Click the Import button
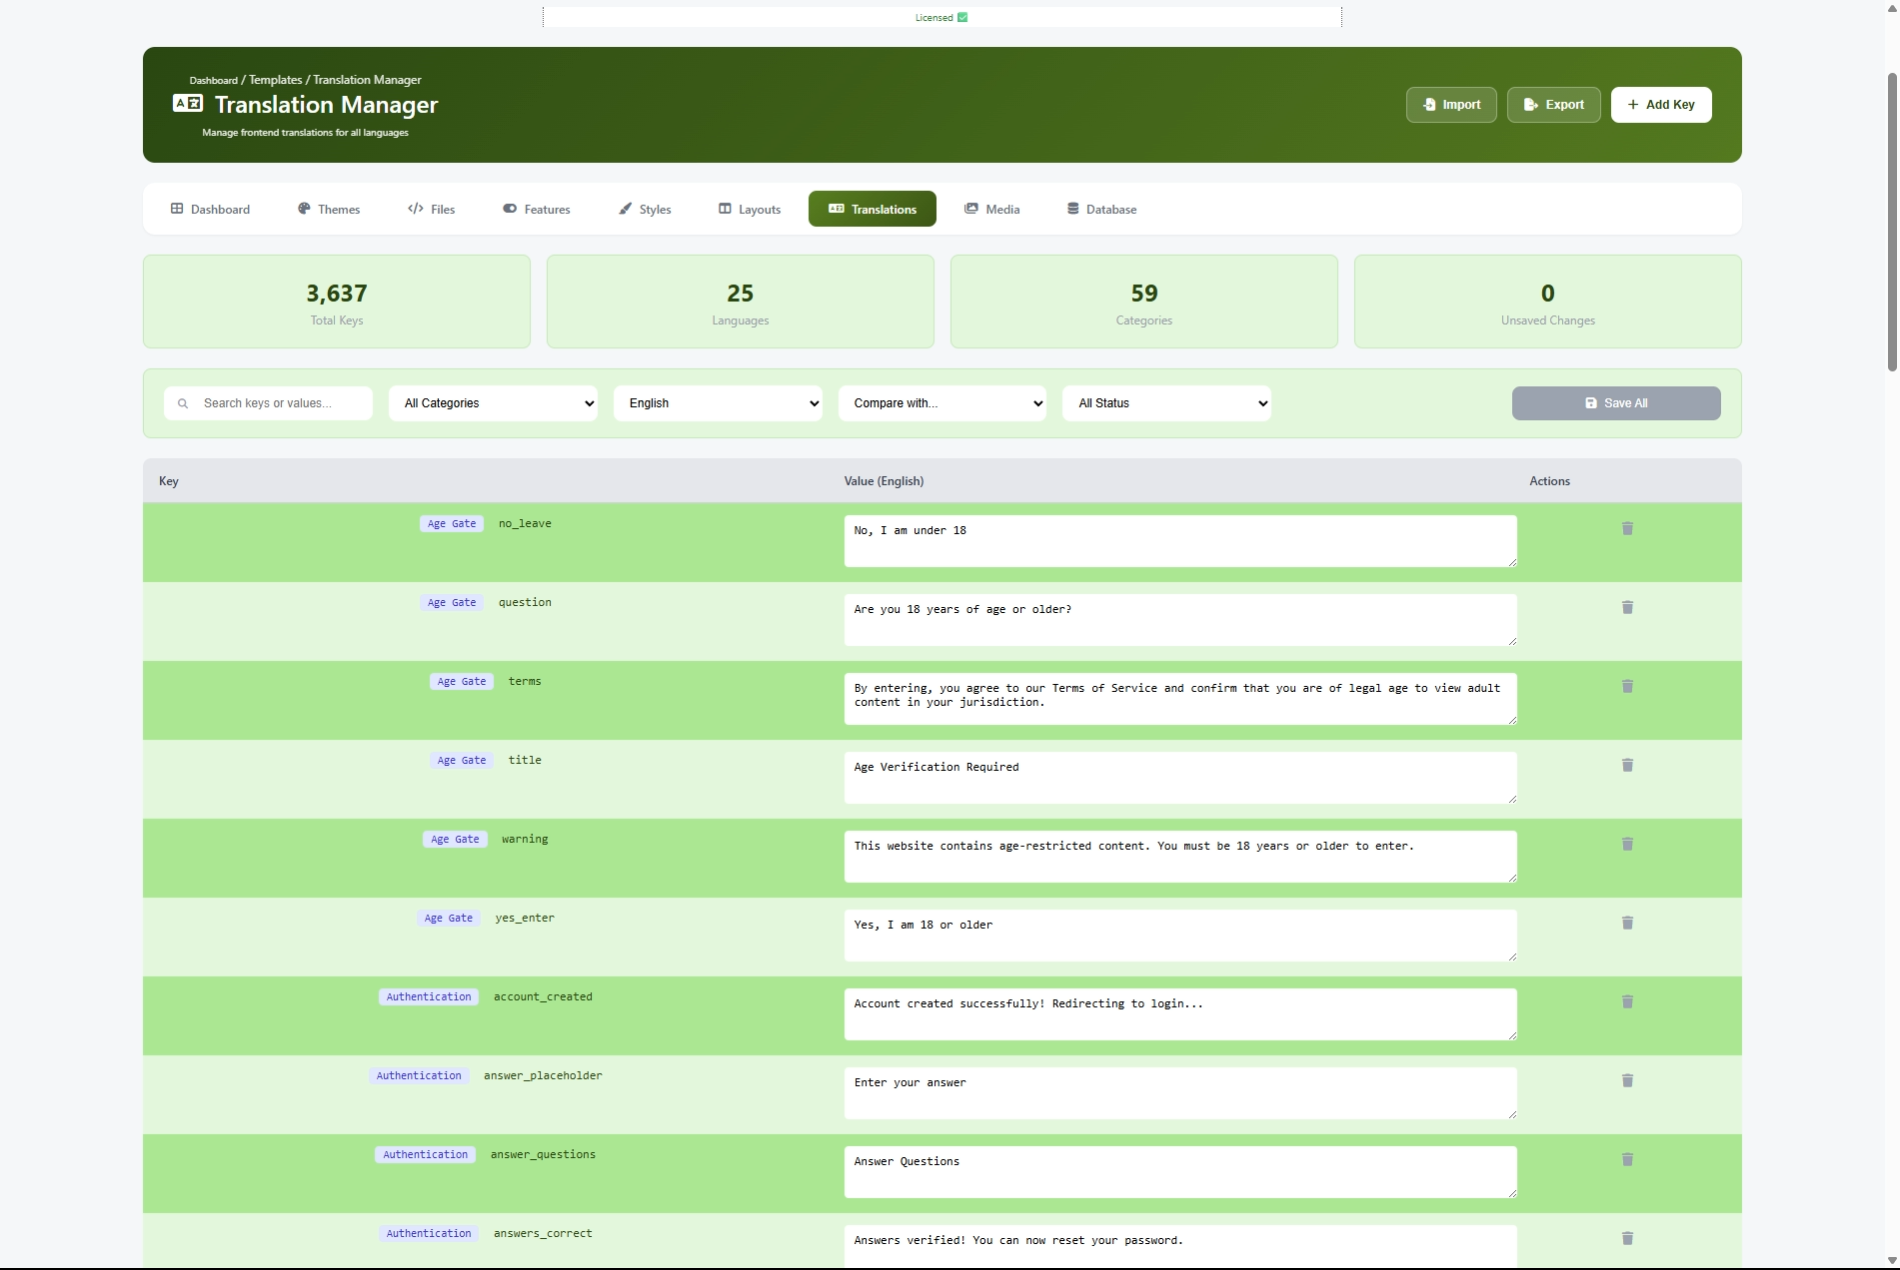Image resolution: width=1900 pixels, height=1270 pixels. pos(1451,104)
